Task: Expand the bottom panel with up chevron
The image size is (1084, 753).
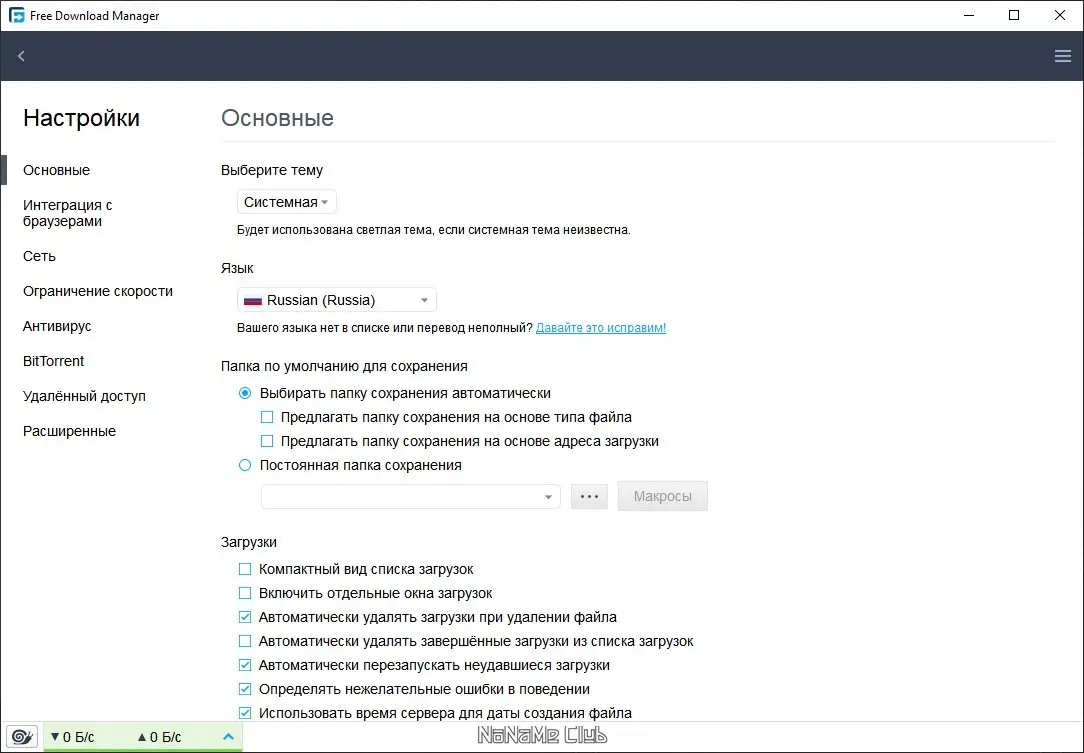Action: (228, 736)
